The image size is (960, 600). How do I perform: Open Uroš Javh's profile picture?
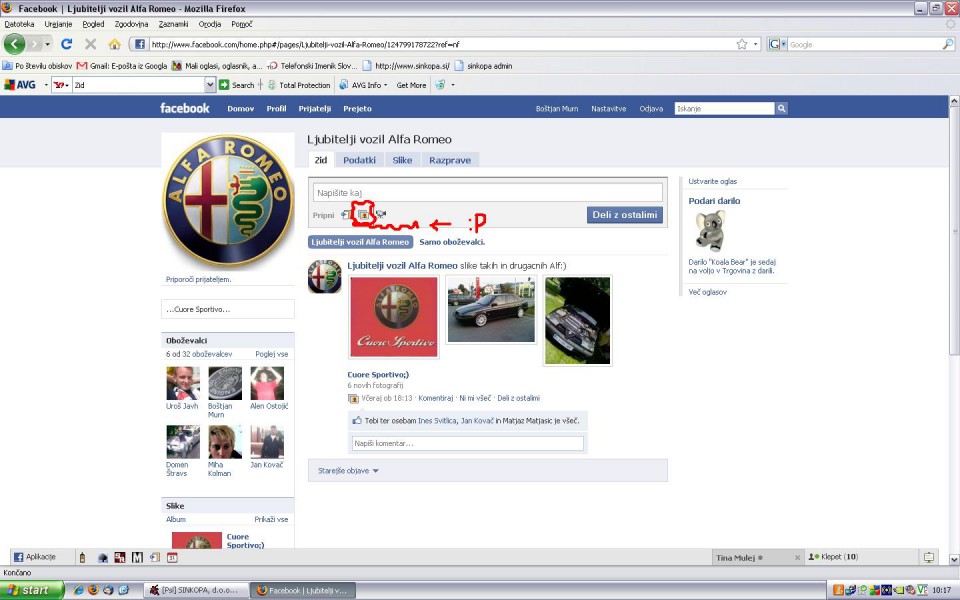click(182, 383)
